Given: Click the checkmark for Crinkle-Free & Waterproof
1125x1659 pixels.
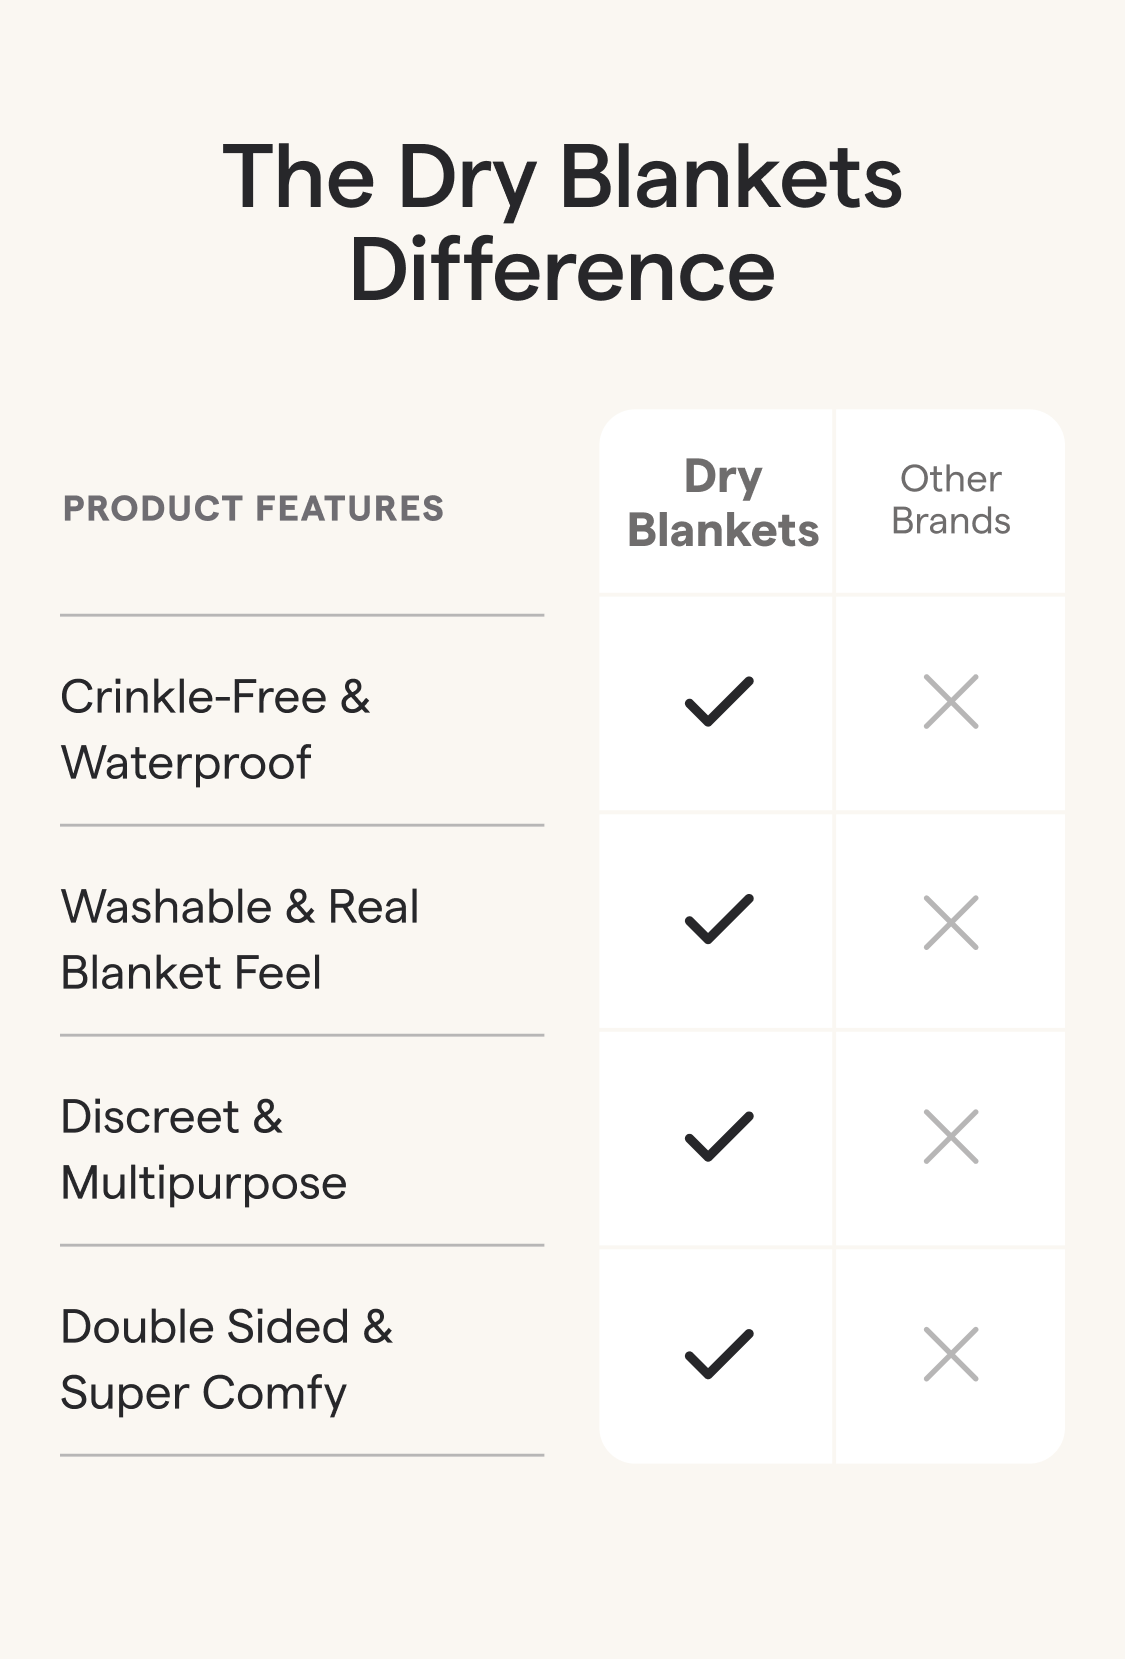Looking at the screenshot, I should click(x=718, y=701).
